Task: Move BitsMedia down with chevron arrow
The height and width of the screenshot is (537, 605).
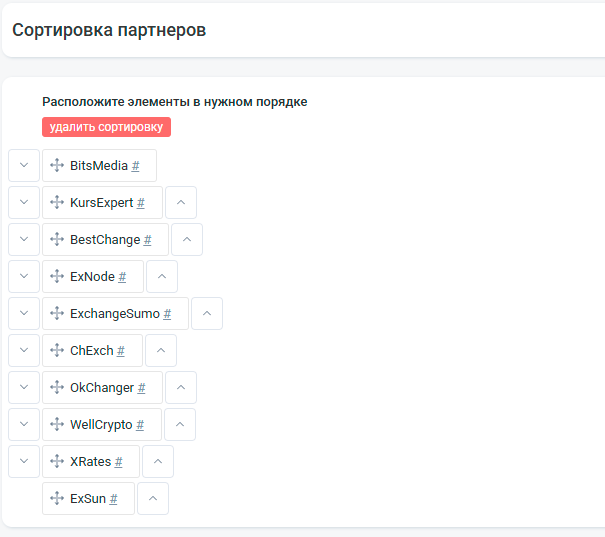Action: (x=24, y=165)
